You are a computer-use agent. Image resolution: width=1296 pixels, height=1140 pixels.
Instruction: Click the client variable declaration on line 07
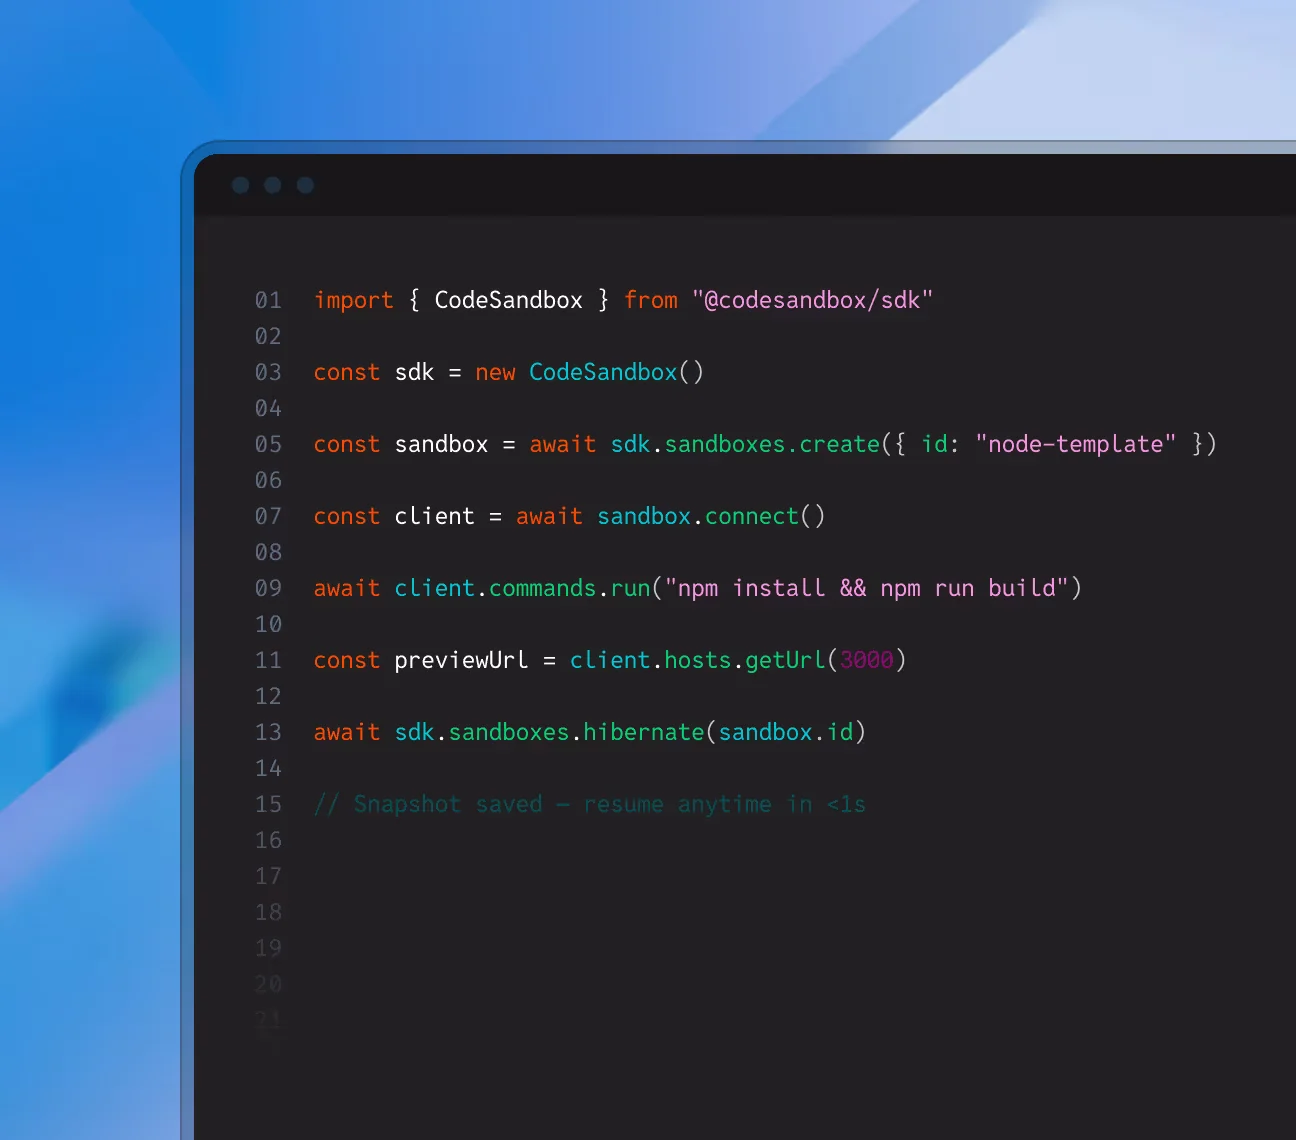point(434,516)
